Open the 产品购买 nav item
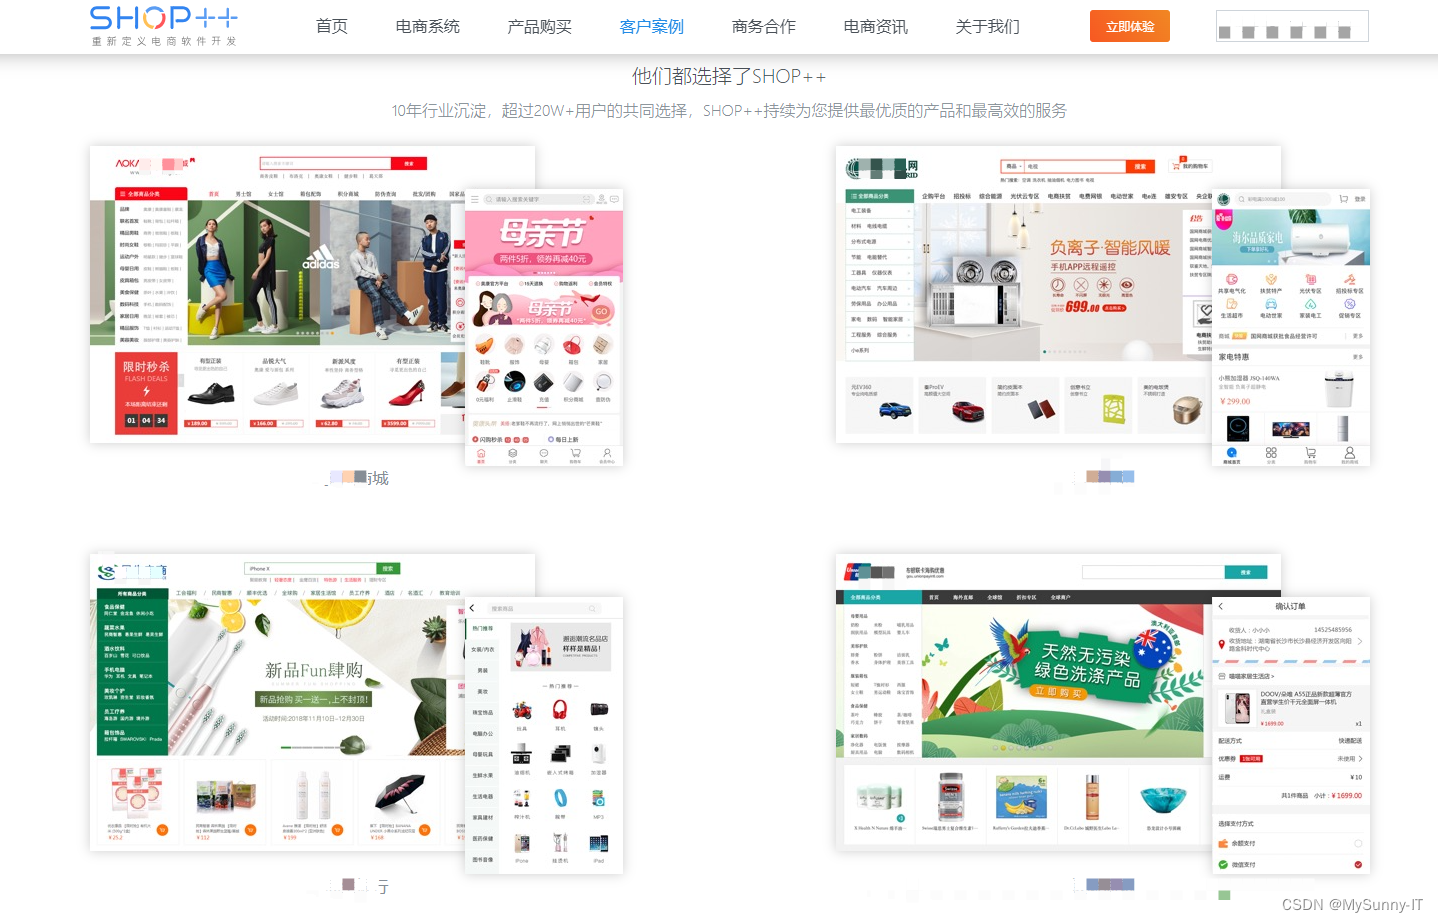This screenshot has width=1438, height=922. point(540,26)
